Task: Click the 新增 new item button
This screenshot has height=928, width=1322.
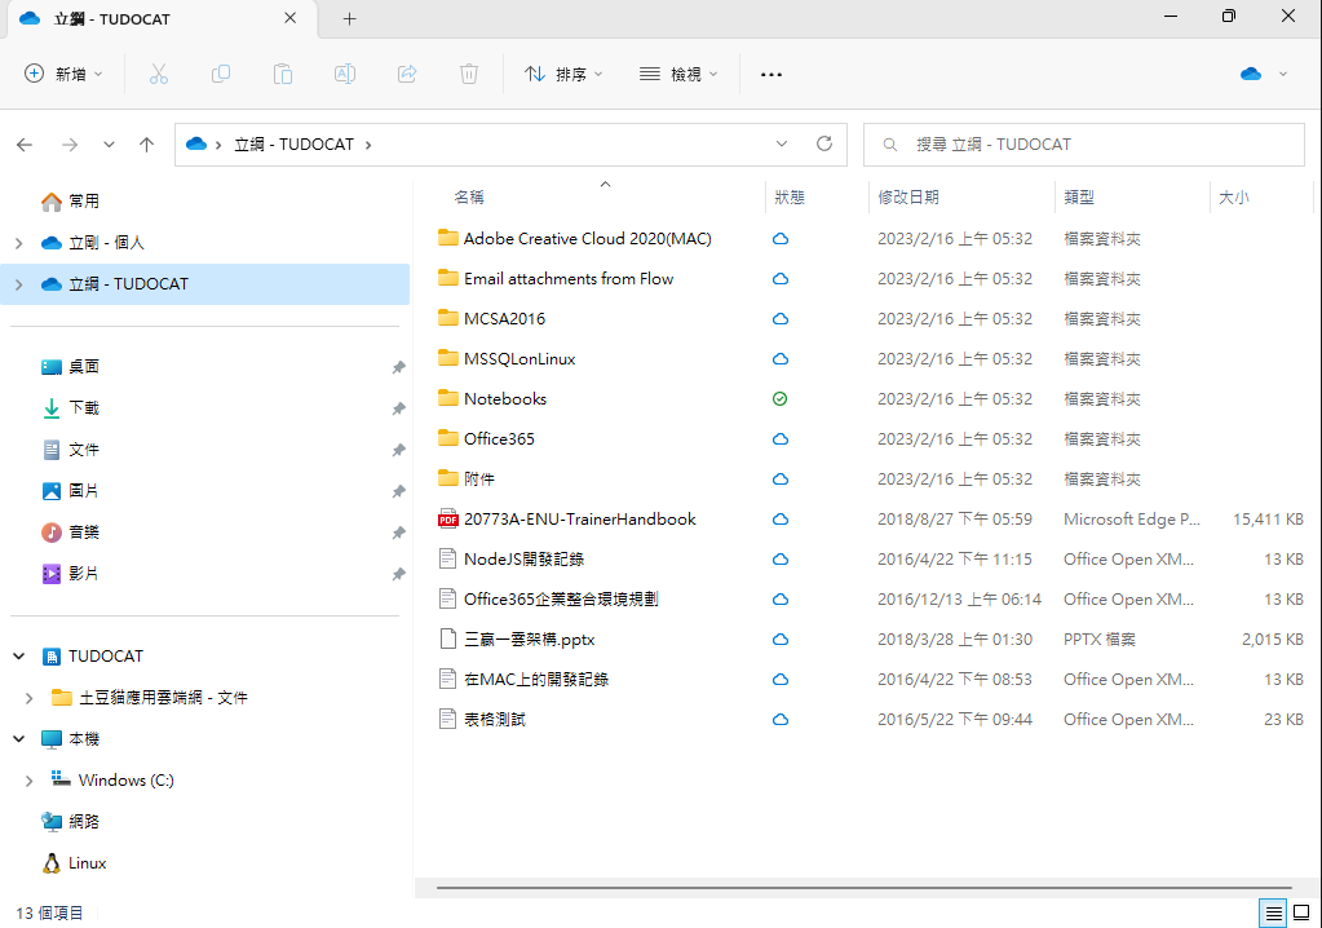Action: 64,74
